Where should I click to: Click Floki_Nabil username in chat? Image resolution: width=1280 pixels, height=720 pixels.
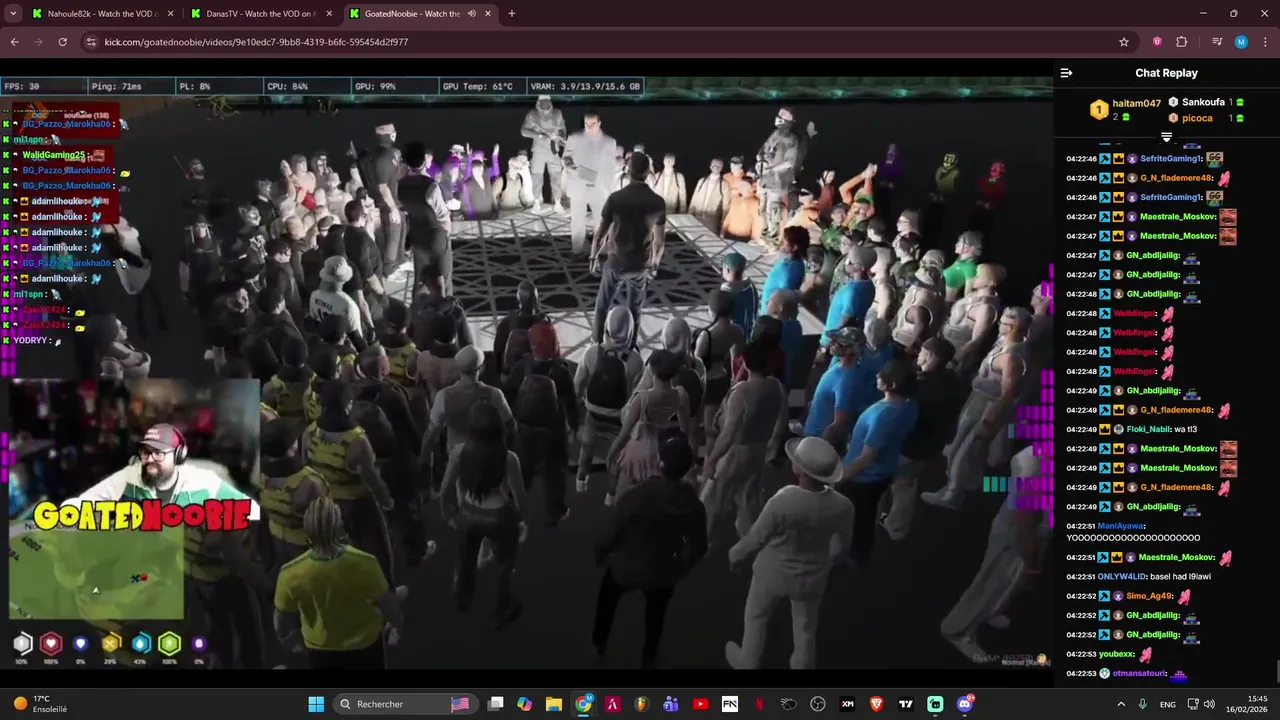pyautogui.click(x=1149, y=429)
